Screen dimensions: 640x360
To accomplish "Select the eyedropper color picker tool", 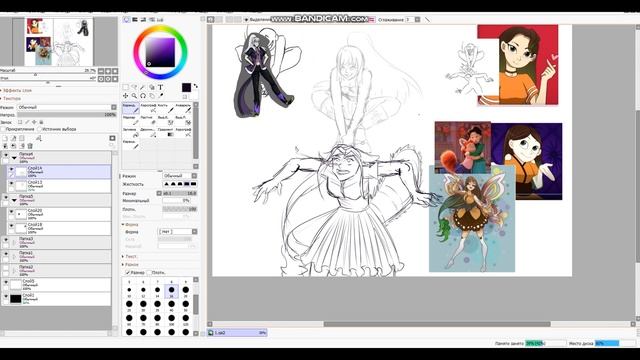I will 160,96.
